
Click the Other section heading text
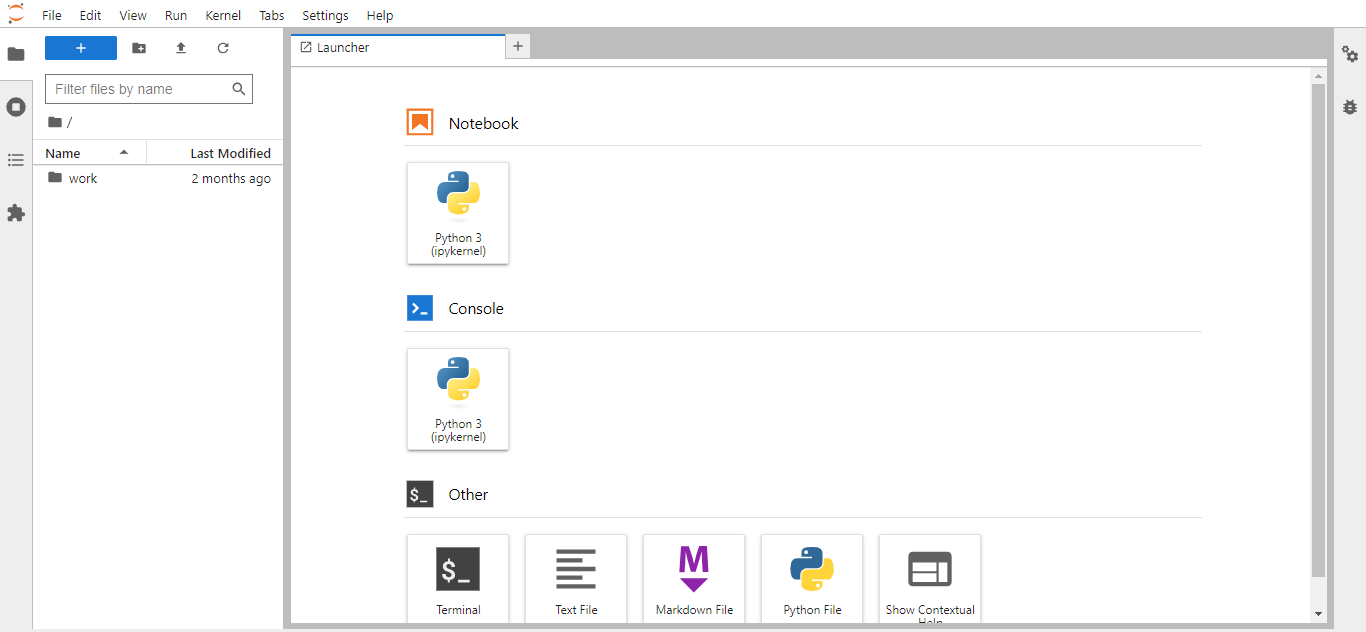click(468, 494)
